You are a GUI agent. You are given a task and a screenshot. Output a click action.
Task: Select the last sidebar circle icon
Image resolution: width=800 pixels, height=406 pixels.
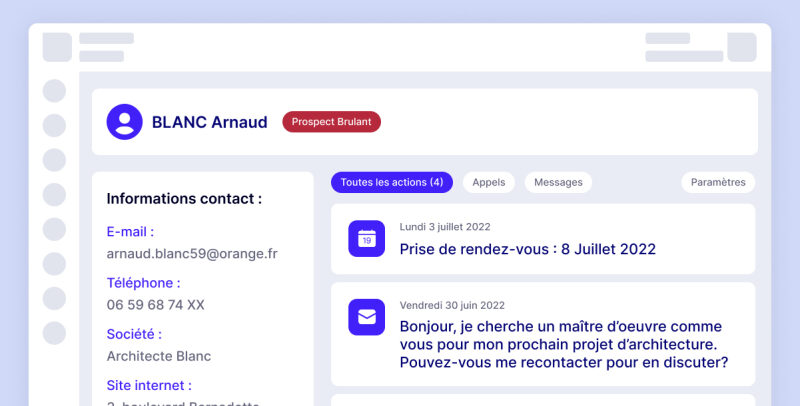point(54,333)
